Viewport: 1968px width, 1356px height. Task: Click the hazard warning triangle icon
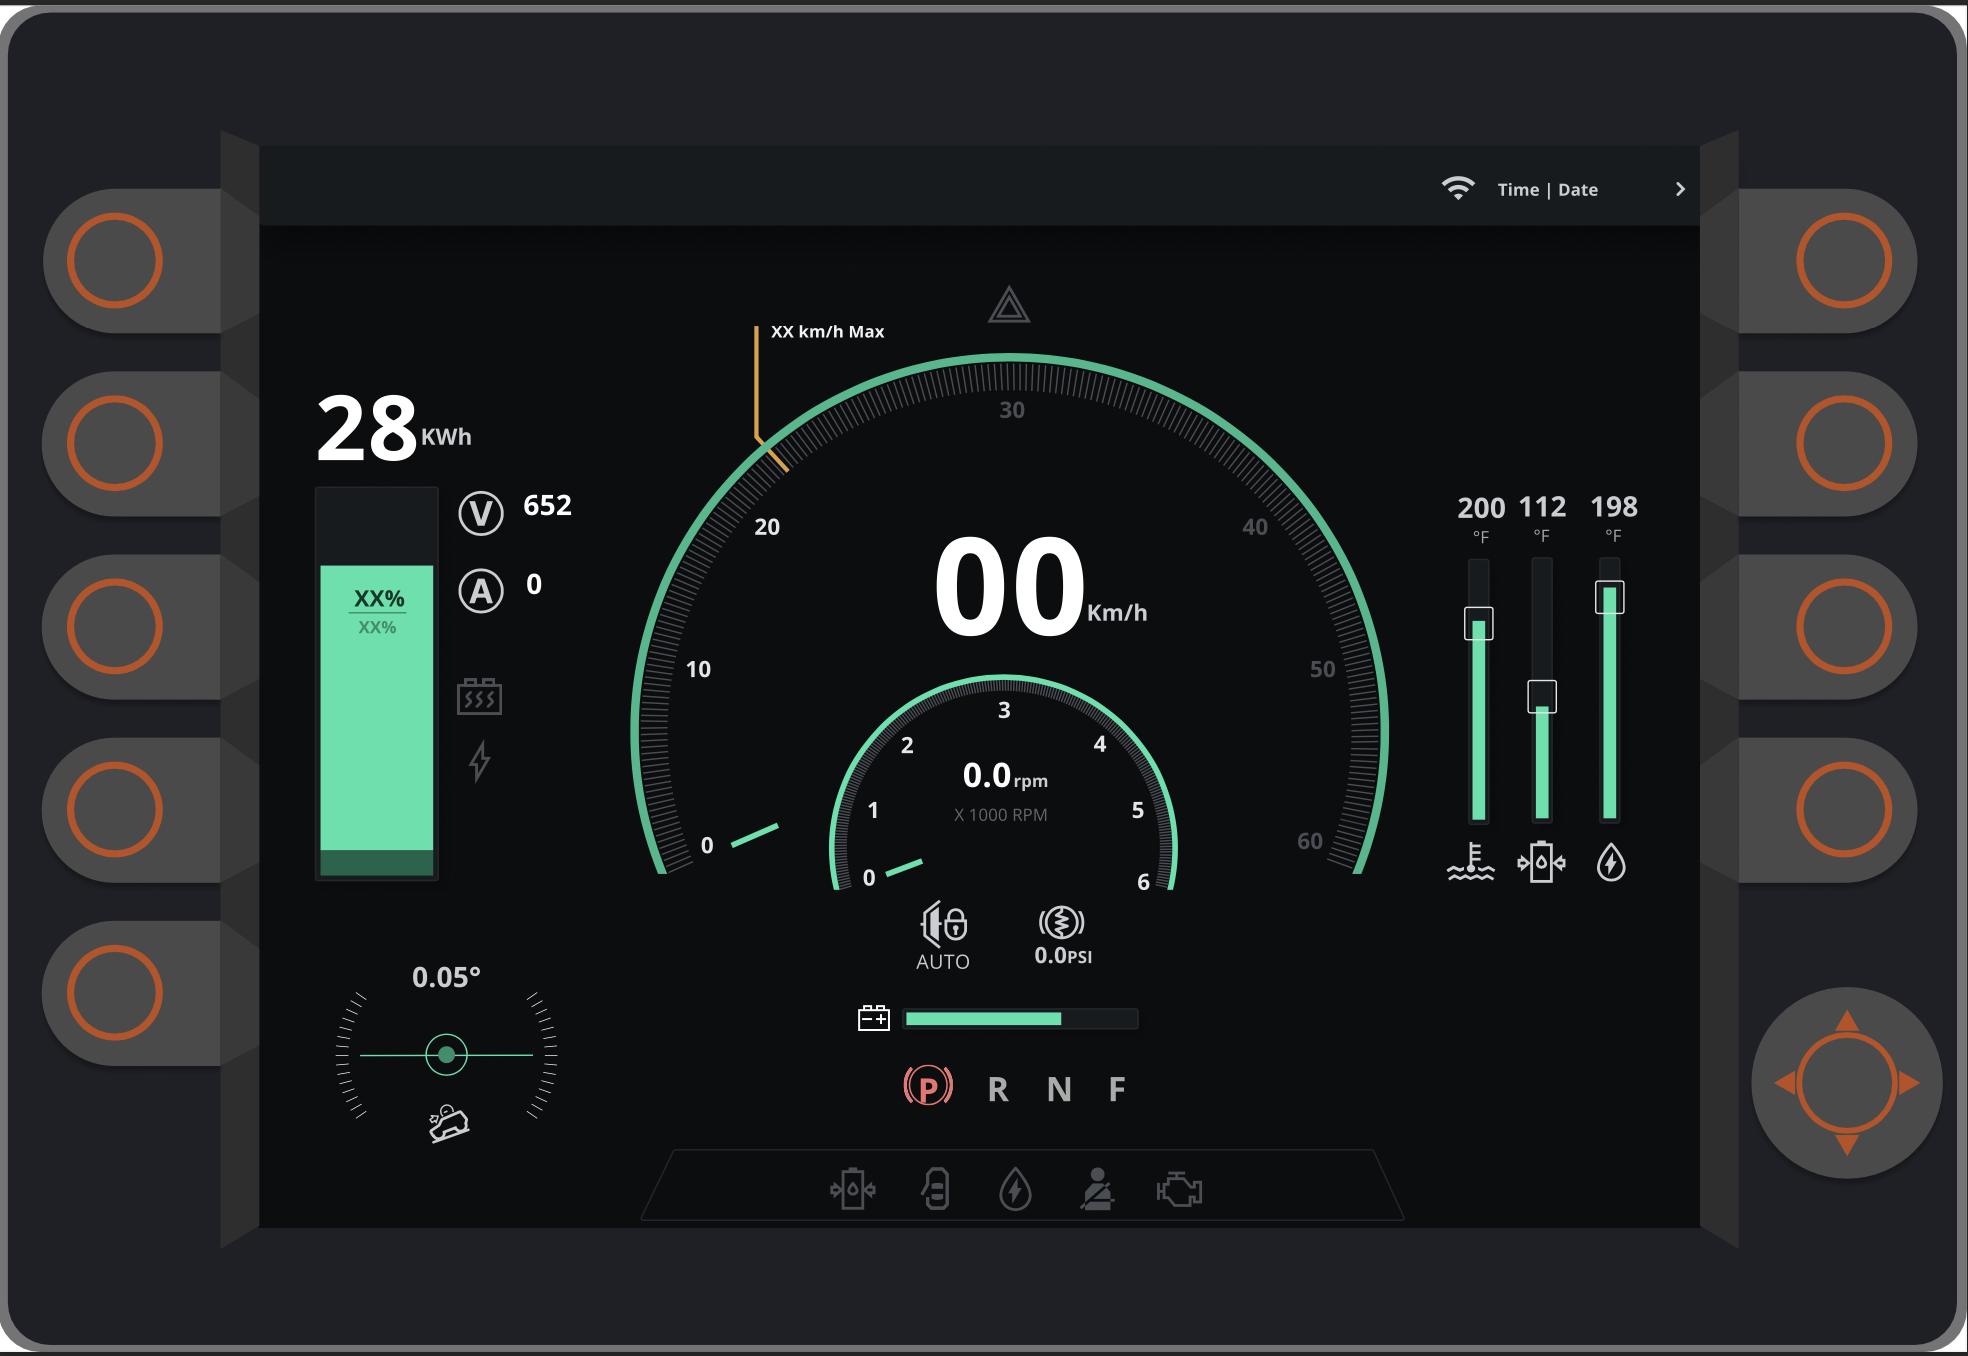[1008, 305]
